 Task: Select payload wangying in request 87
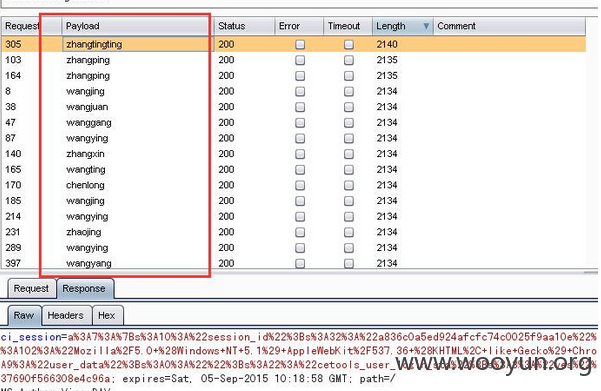pos(87,138)
